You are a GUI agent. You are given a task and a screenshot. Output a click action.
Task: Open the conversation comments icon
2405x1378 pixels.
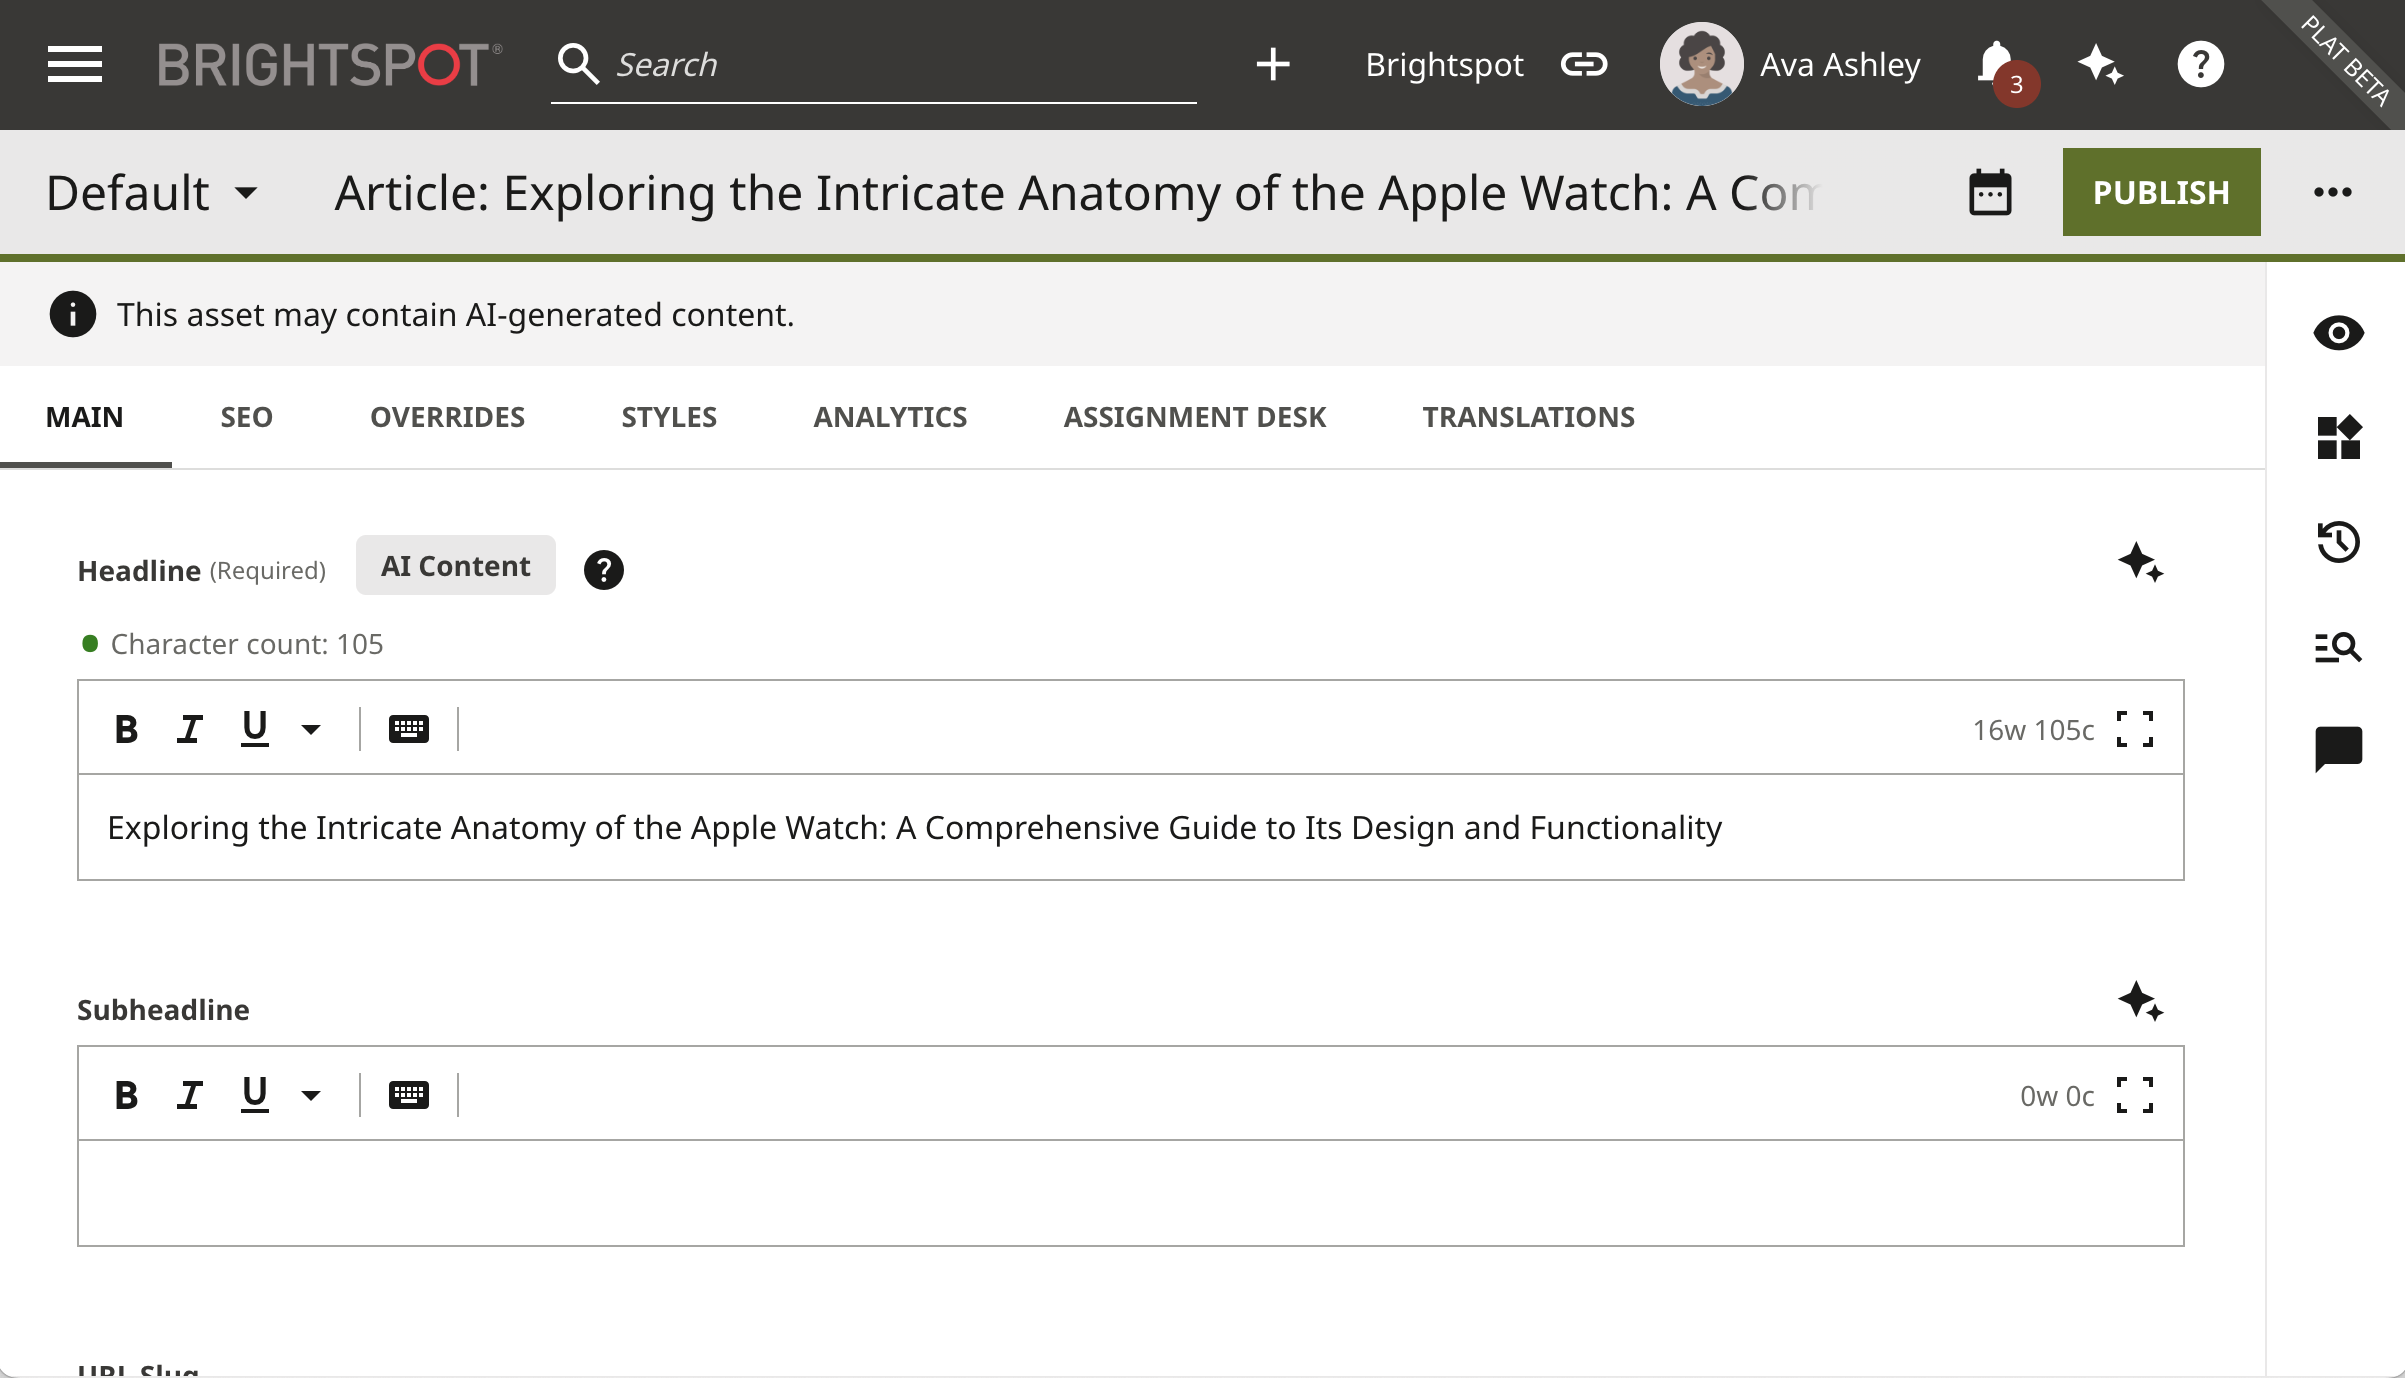pyautogui.click(x=2338, y=750)
